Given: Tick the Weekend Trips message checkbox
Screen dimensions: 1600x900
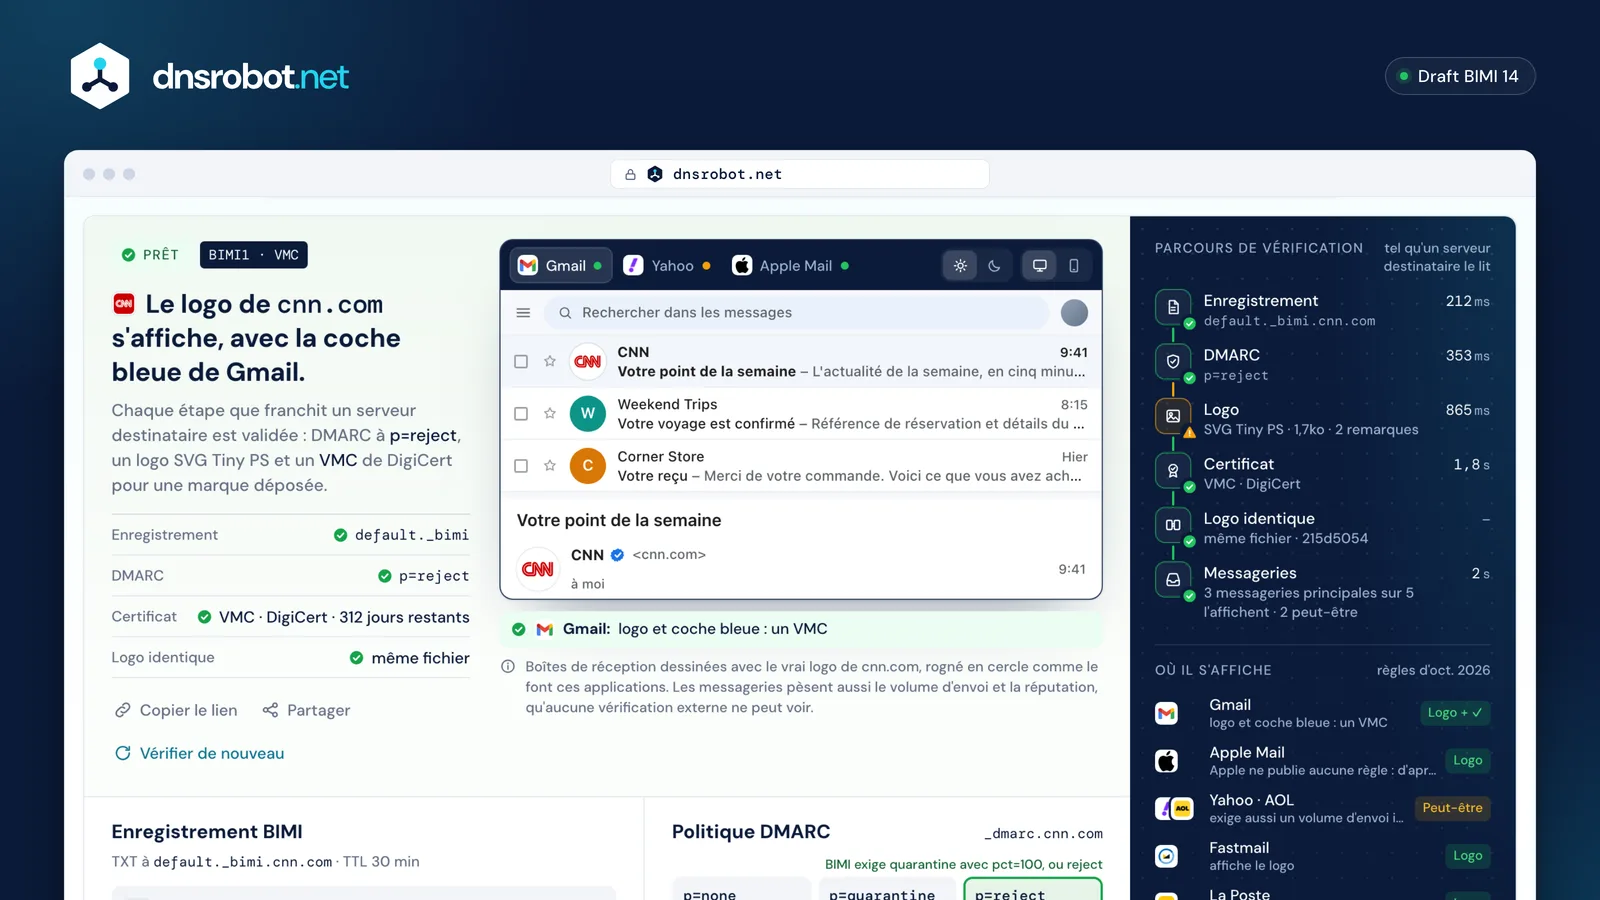Looking at the screenshot, I should point(521,414).
